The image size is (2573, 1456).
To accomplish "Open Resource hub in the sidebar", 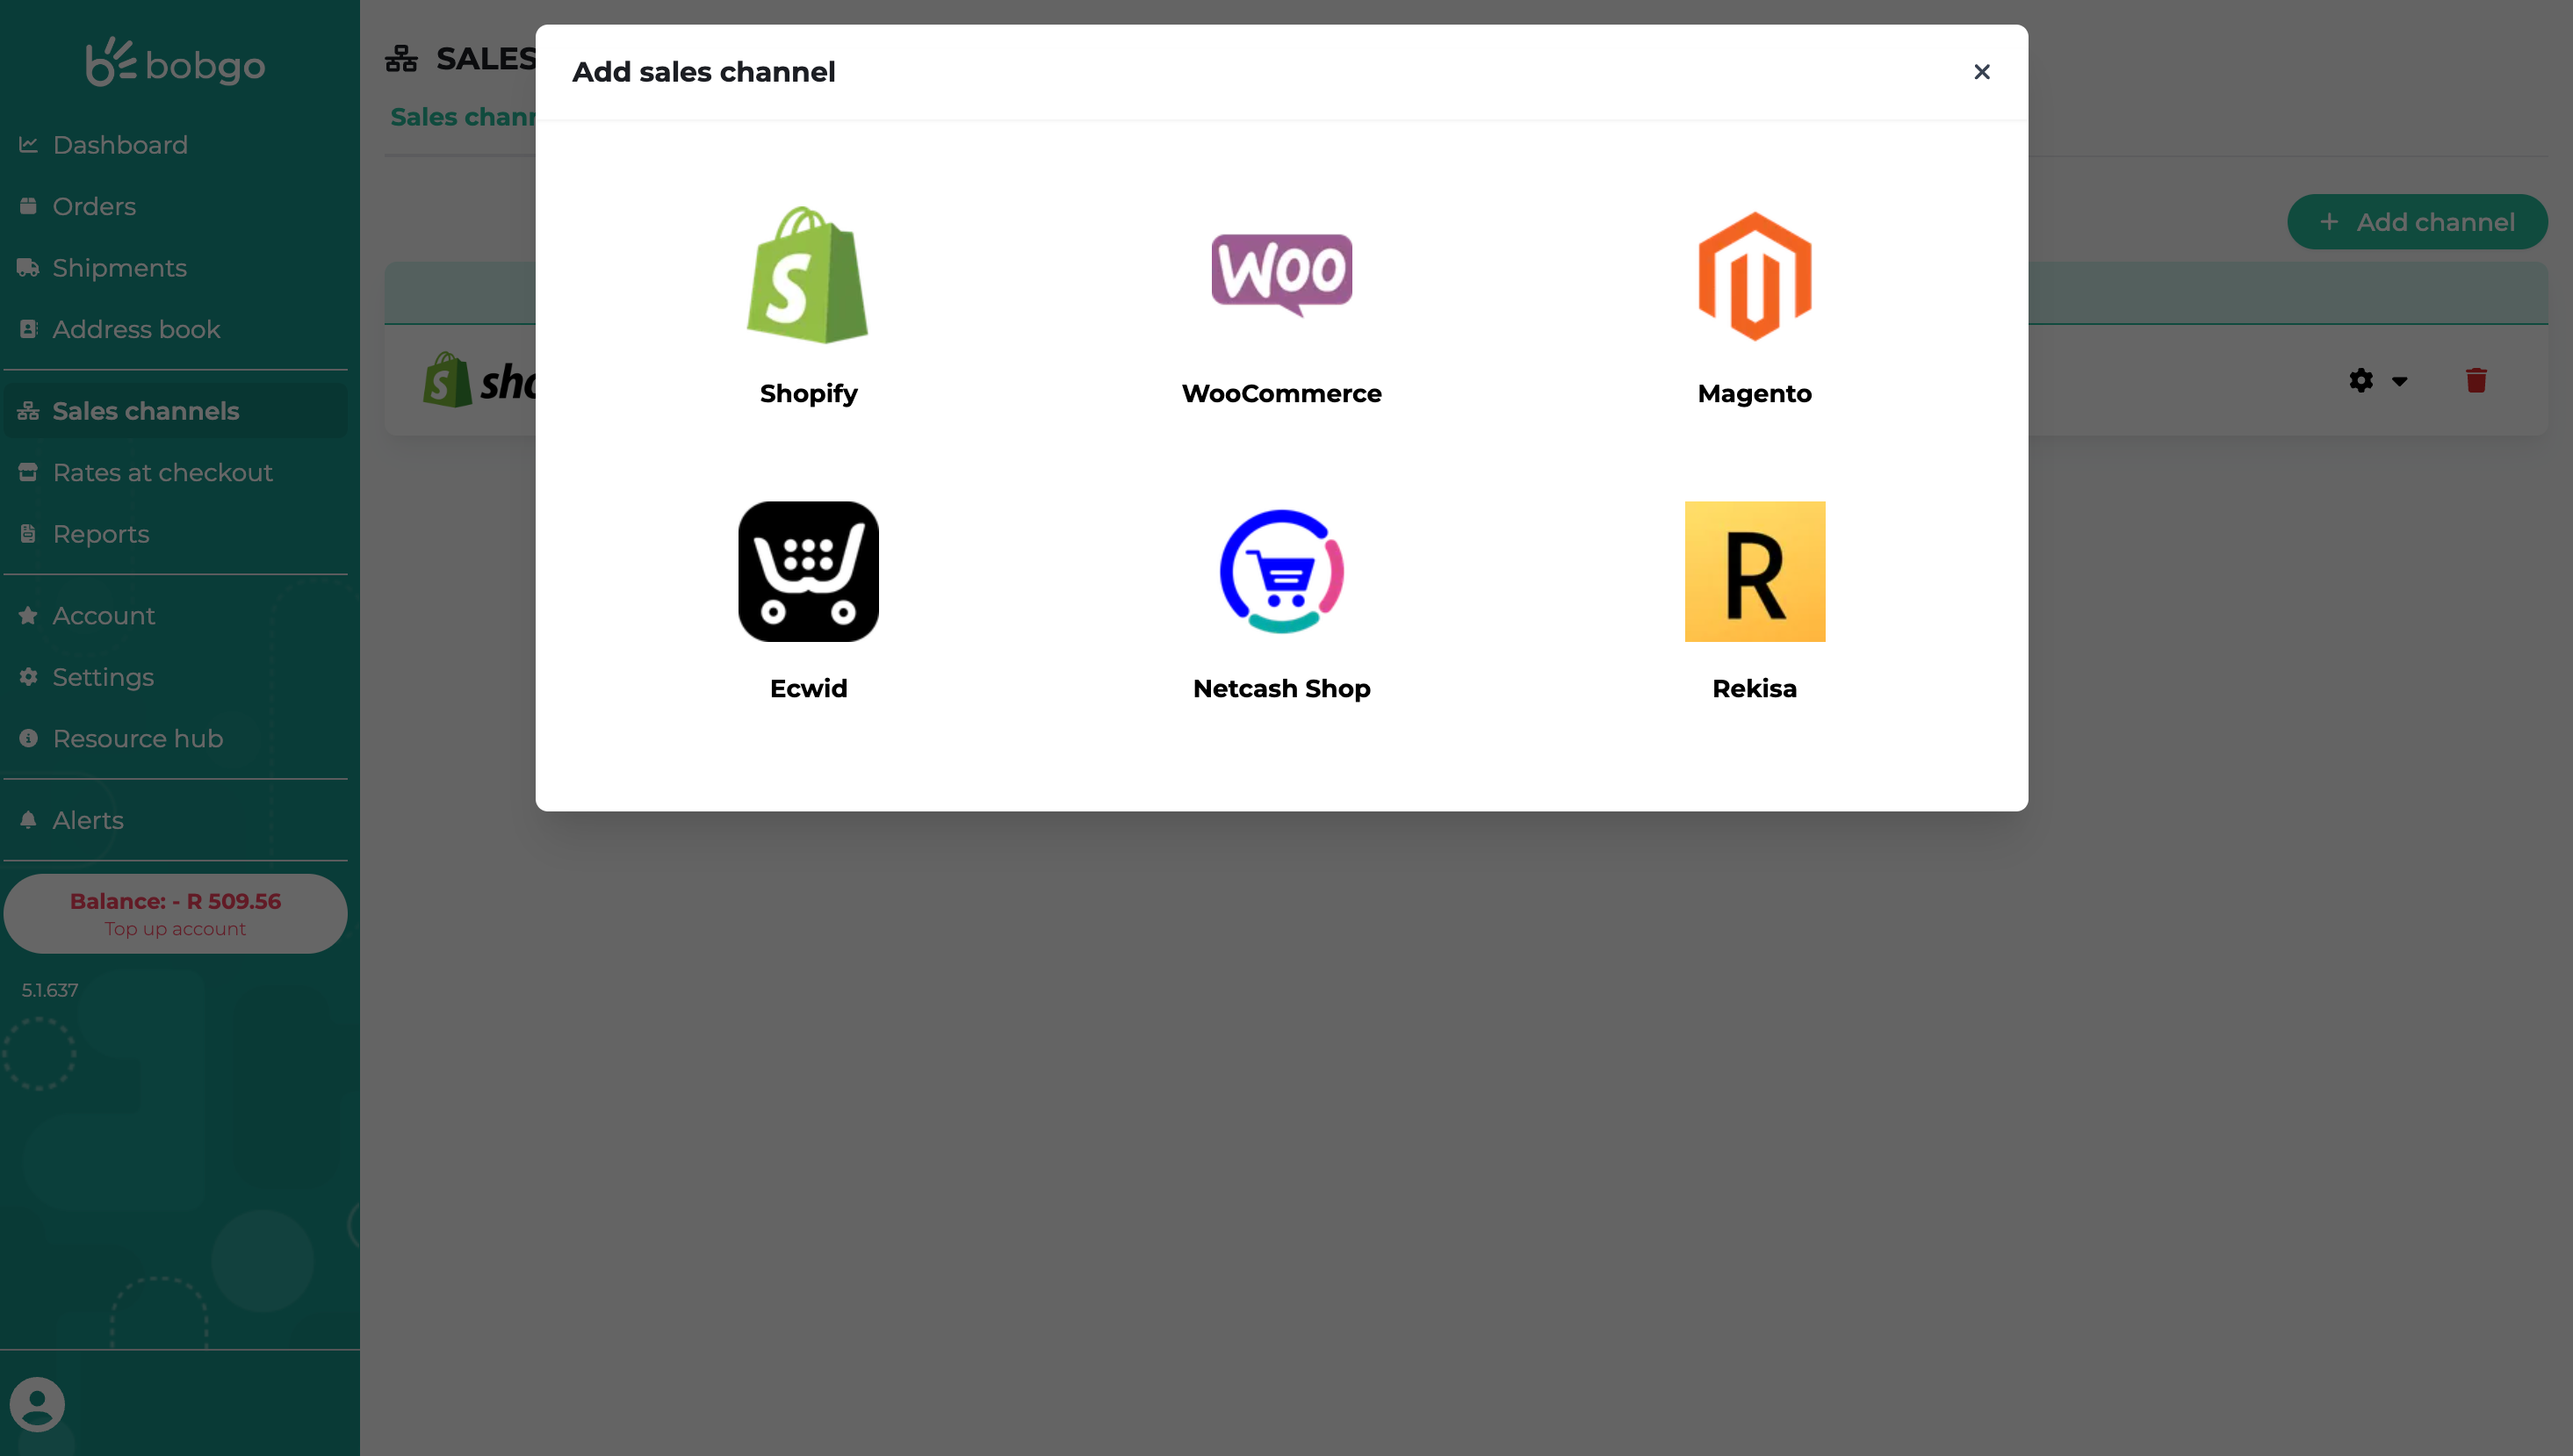I will [x=175, y=739].
